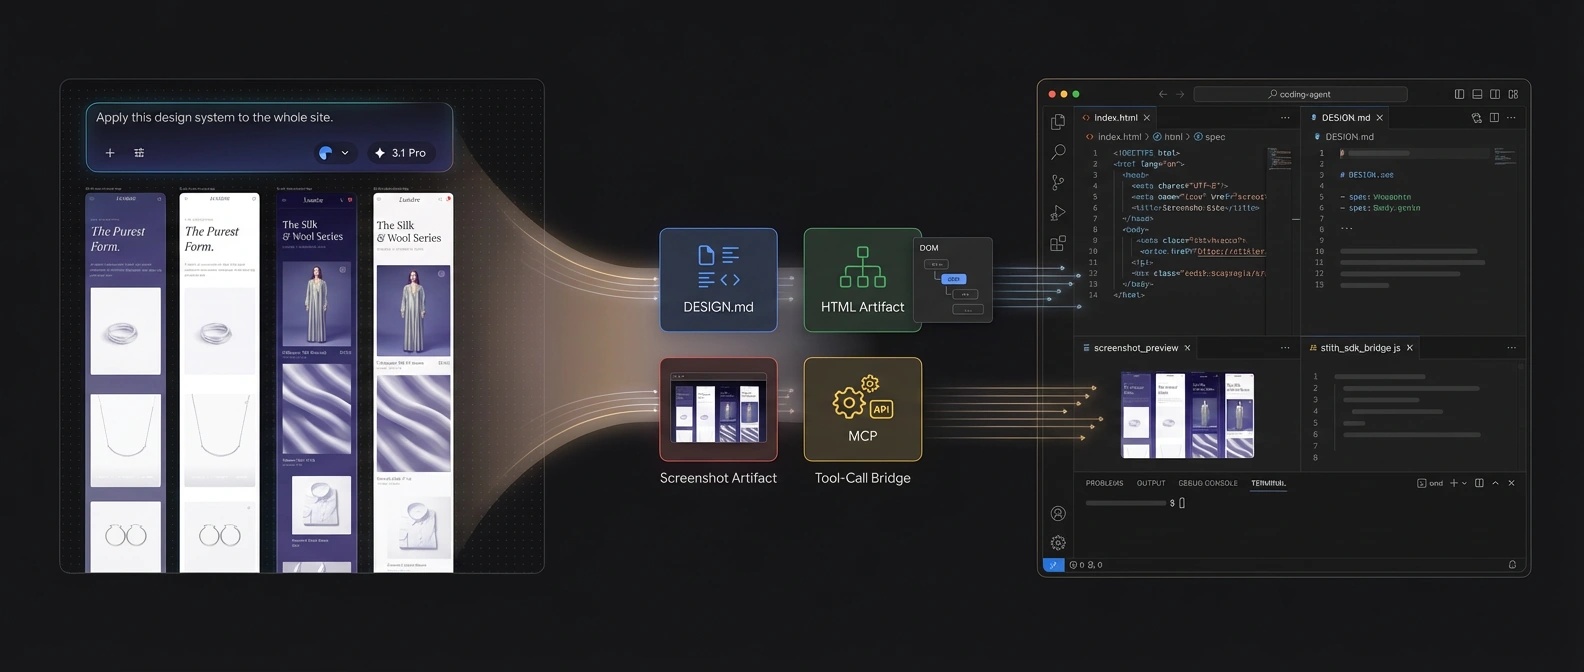
Task: Open more actions for the screenshot_preview group
Action: click(1285, 348)
